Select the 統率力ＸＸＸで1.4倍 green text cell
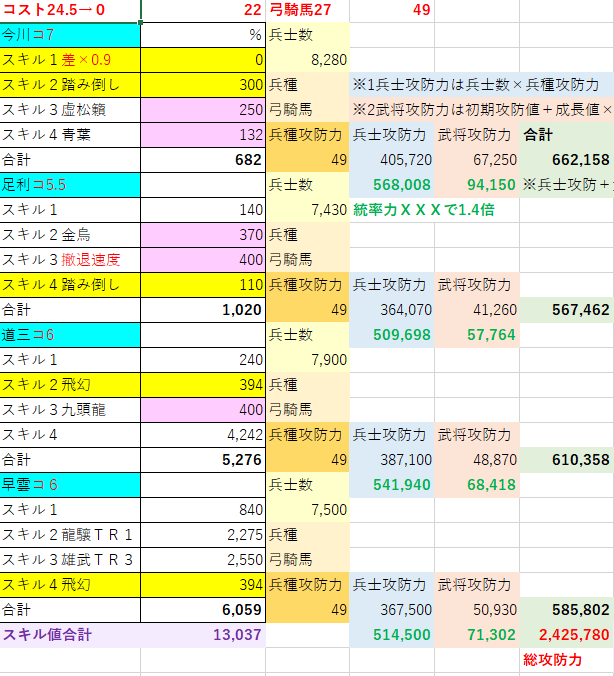Screen dimensions: 614x676 [x=423, y=210]
